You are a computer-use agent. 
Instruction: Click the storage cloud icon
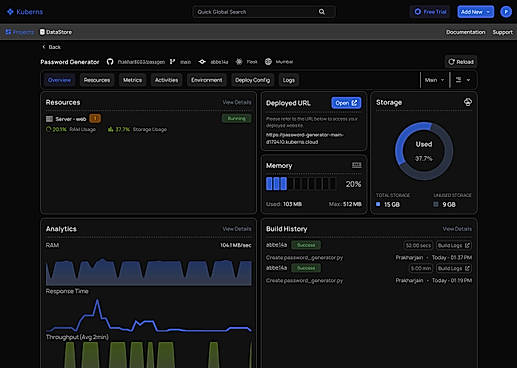click(468, 102)
